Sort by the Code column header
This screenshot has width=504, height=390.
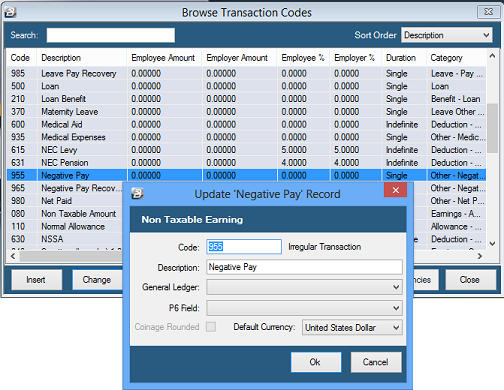click(22, 58)
